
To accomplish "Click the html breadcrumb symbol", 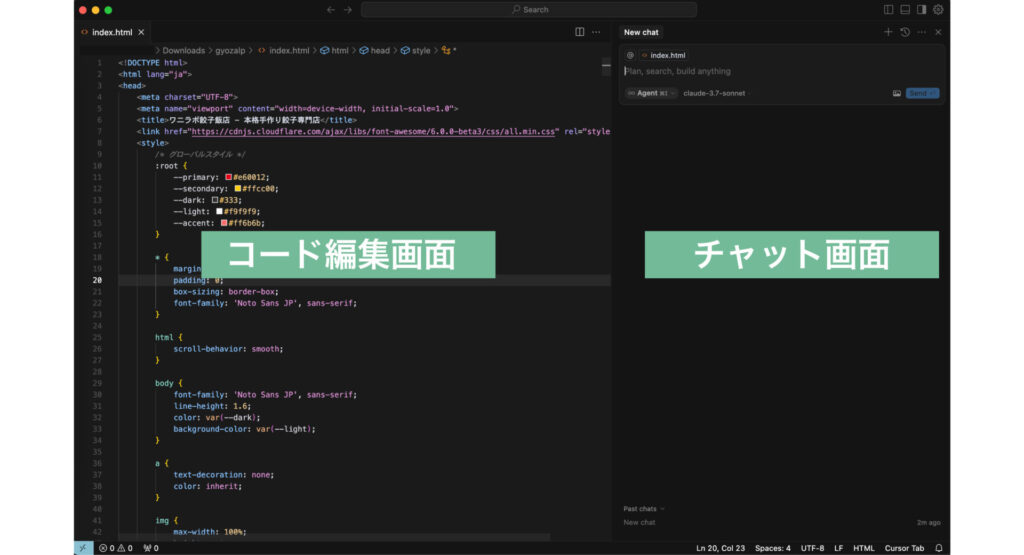I will pyautogui.click(x=334, y=50).
